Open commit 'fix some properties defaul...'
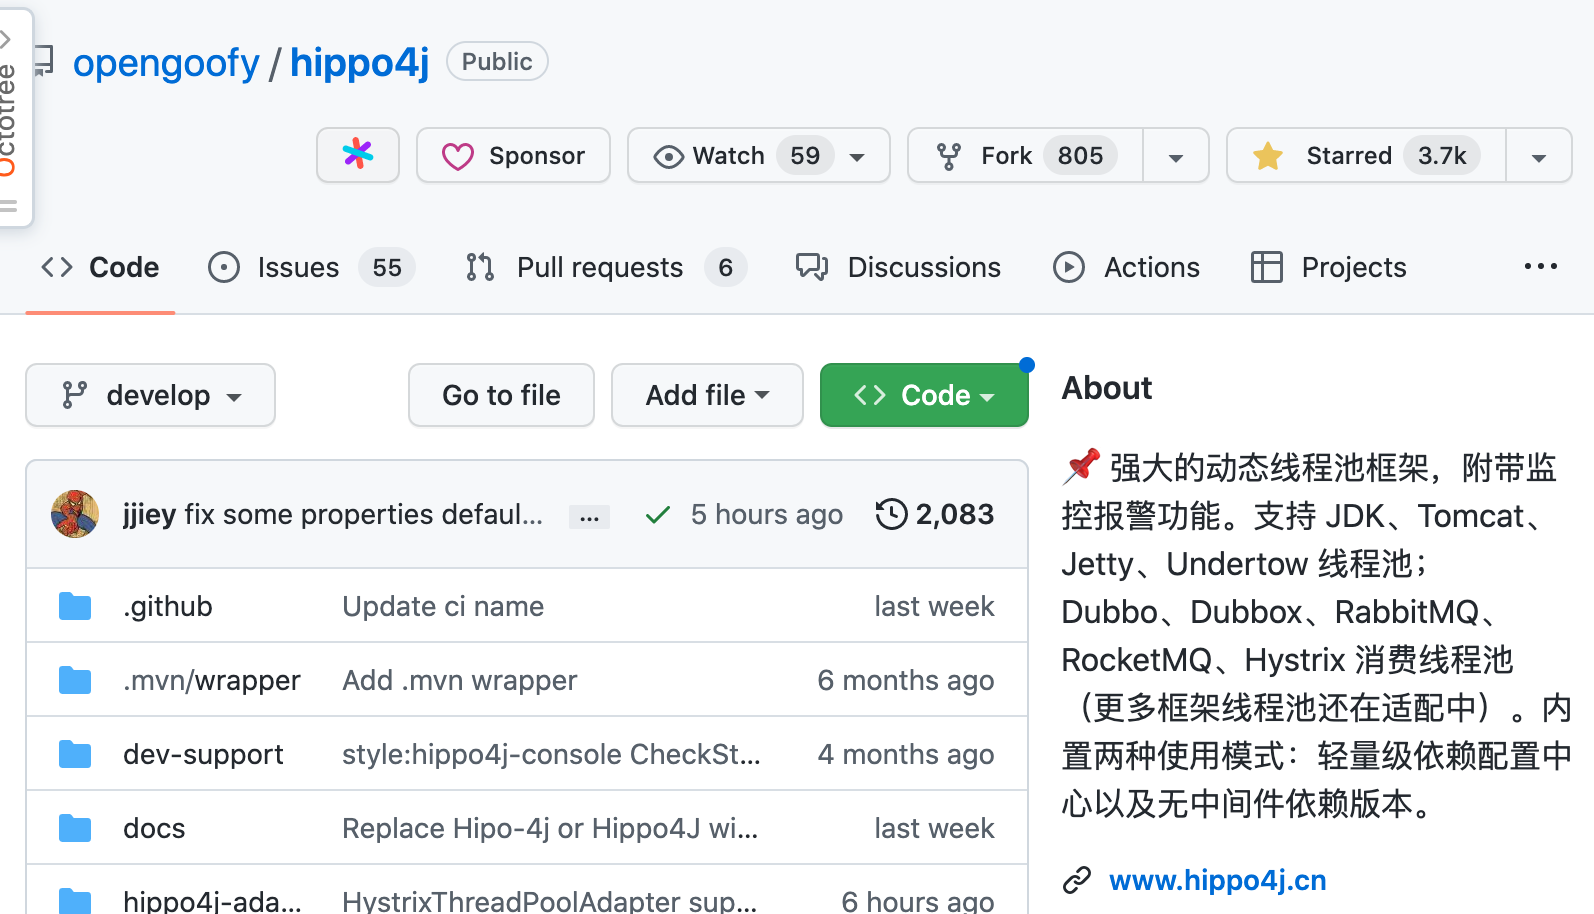Image resolution: width=1594 pixels, height=914 pixels. [364, 514]
